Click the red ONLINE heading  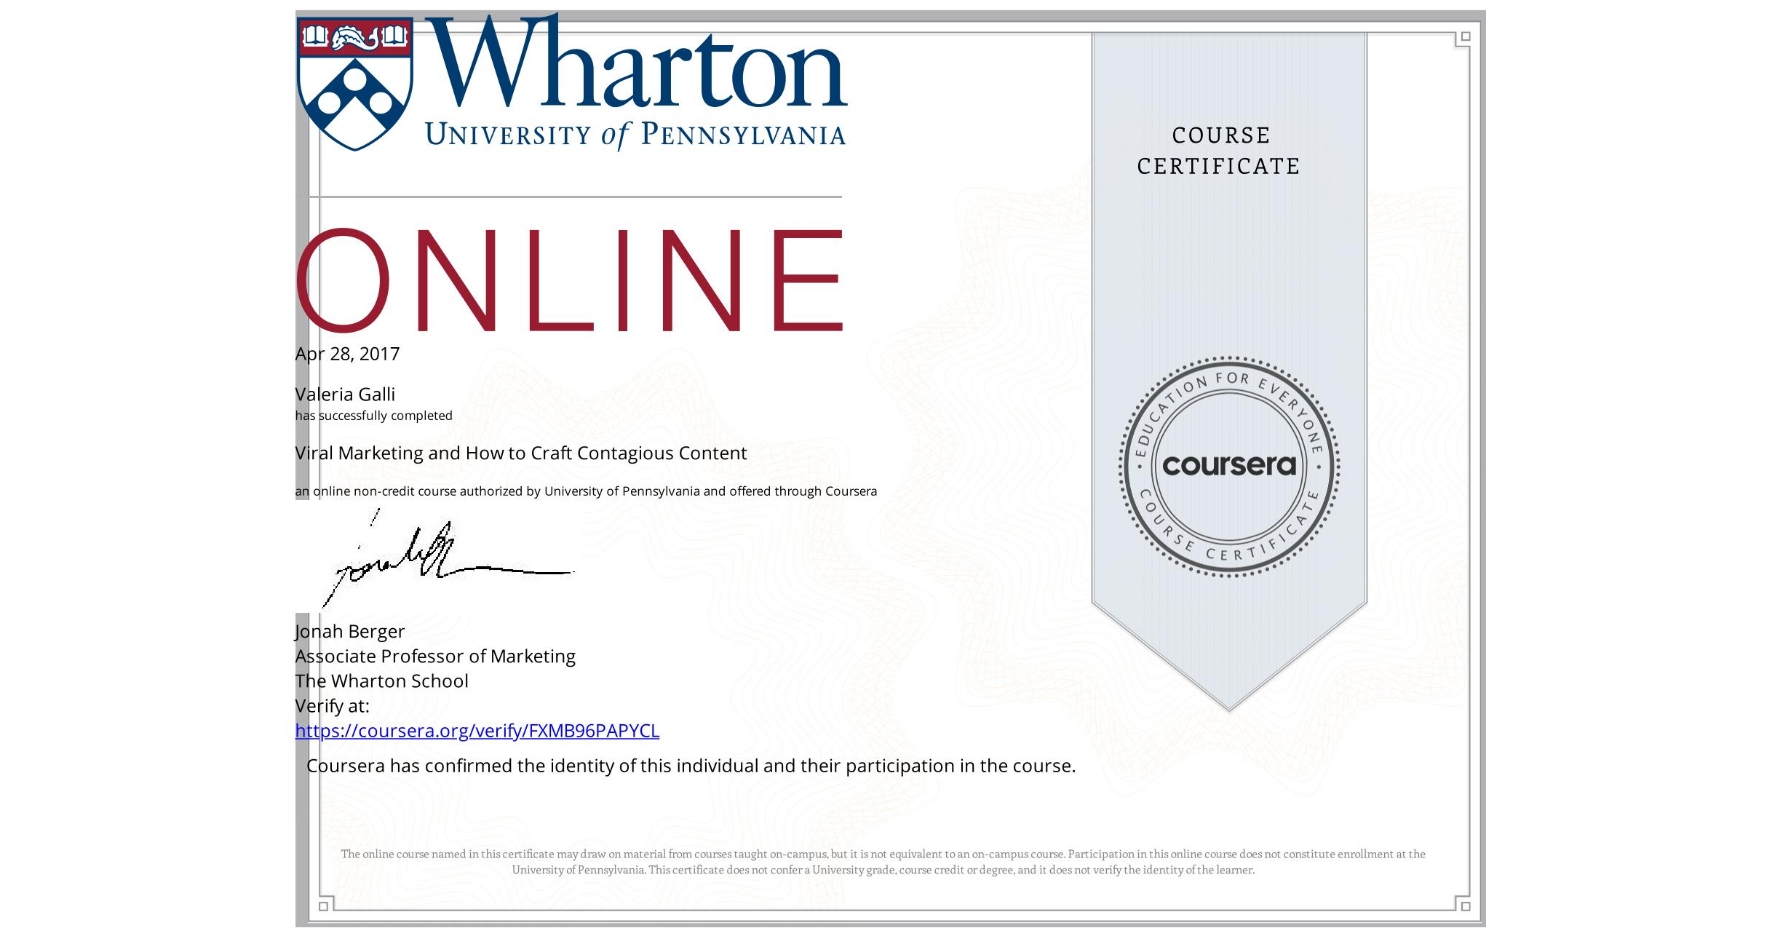click(570, 280)
